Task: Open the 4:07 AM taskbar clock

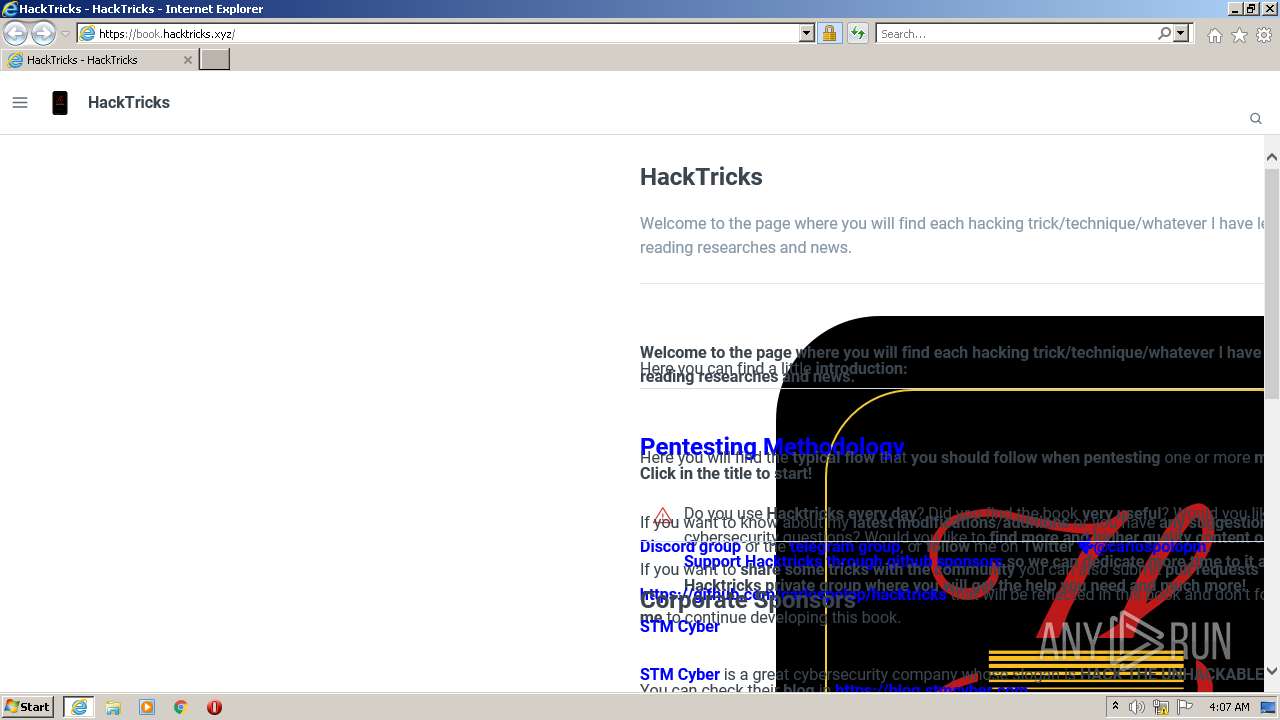Action: click(x=1229, y=707)
